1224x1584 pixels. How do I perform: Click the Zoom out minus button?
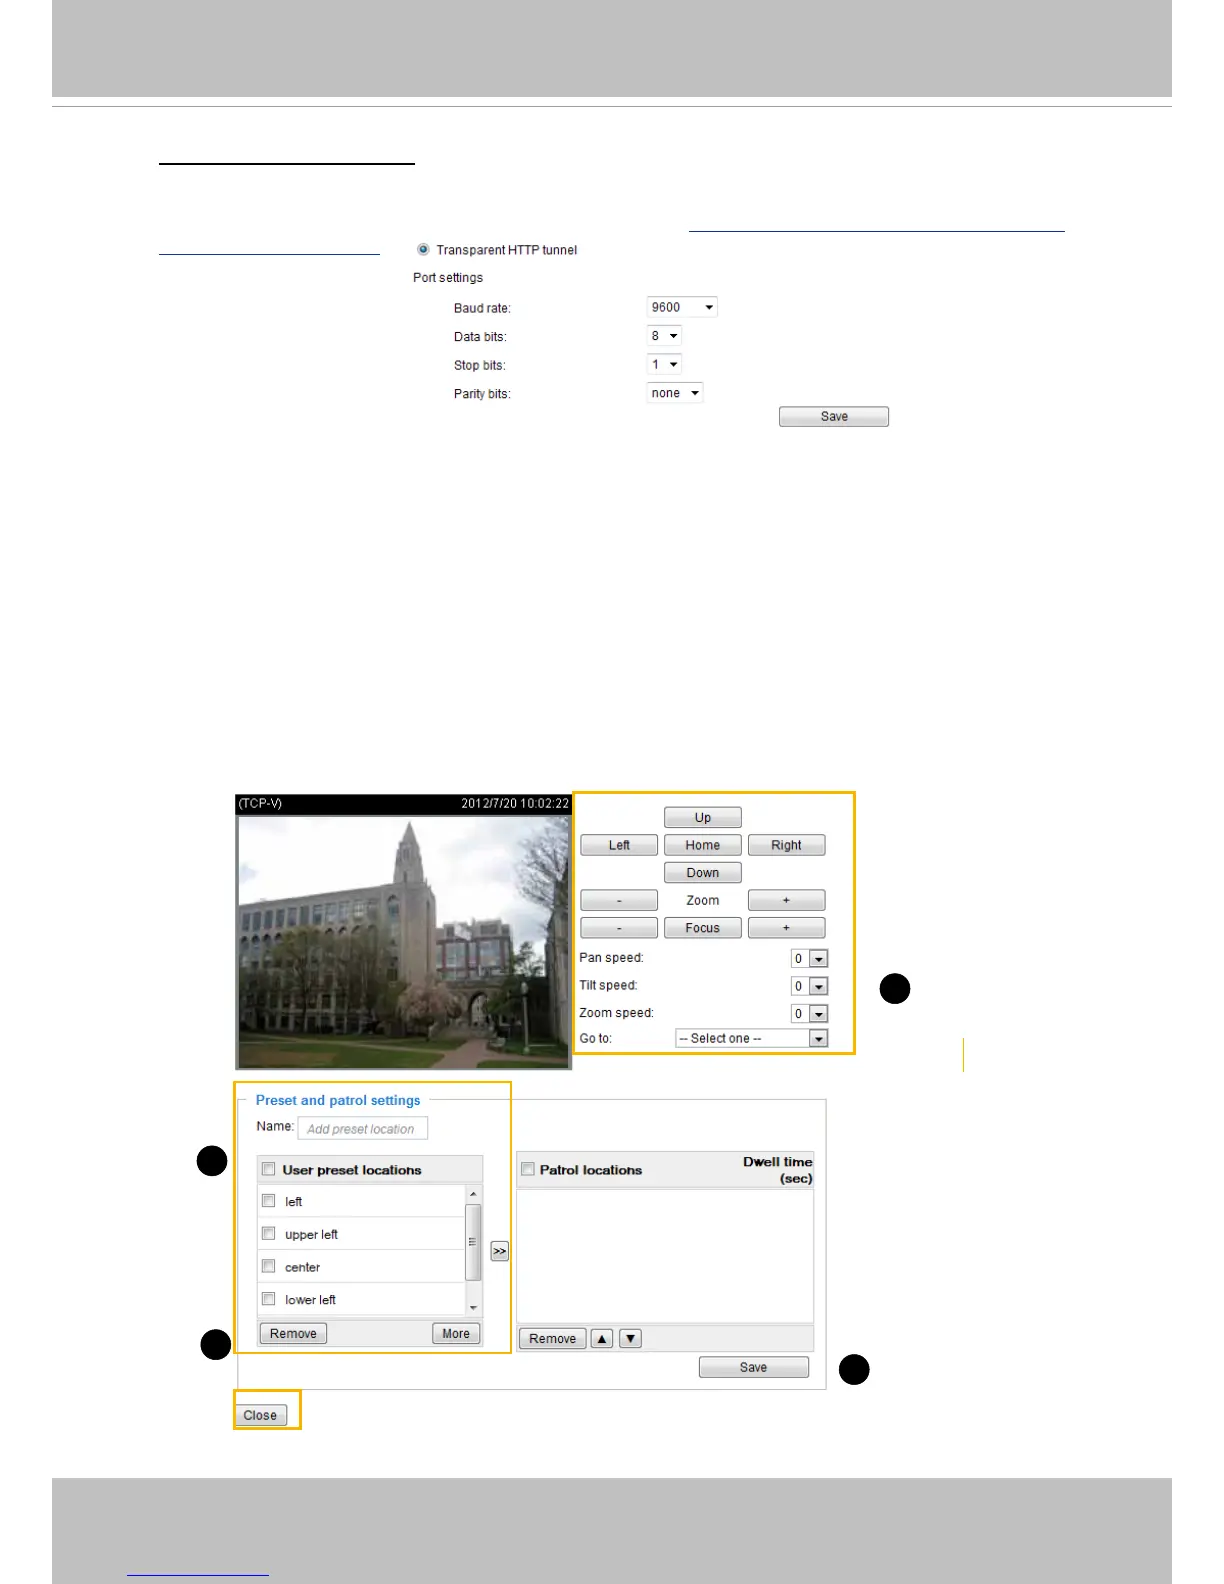tap(619, 900)
